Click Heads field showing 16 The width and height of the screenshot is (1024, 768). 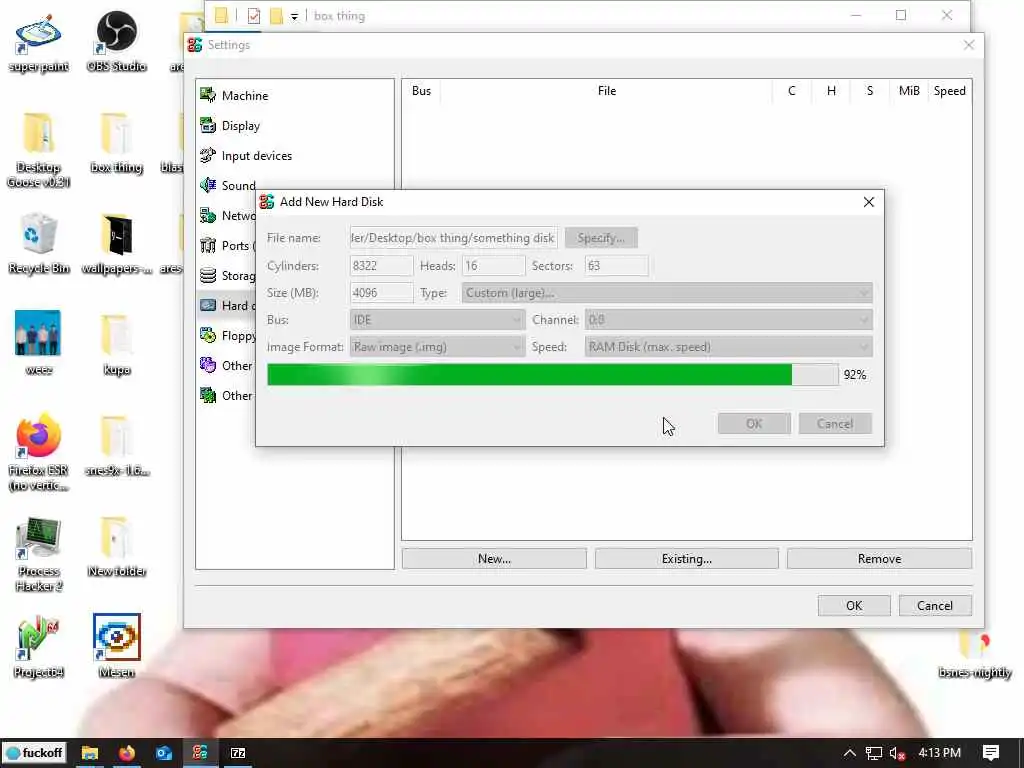tap(493, 266)
